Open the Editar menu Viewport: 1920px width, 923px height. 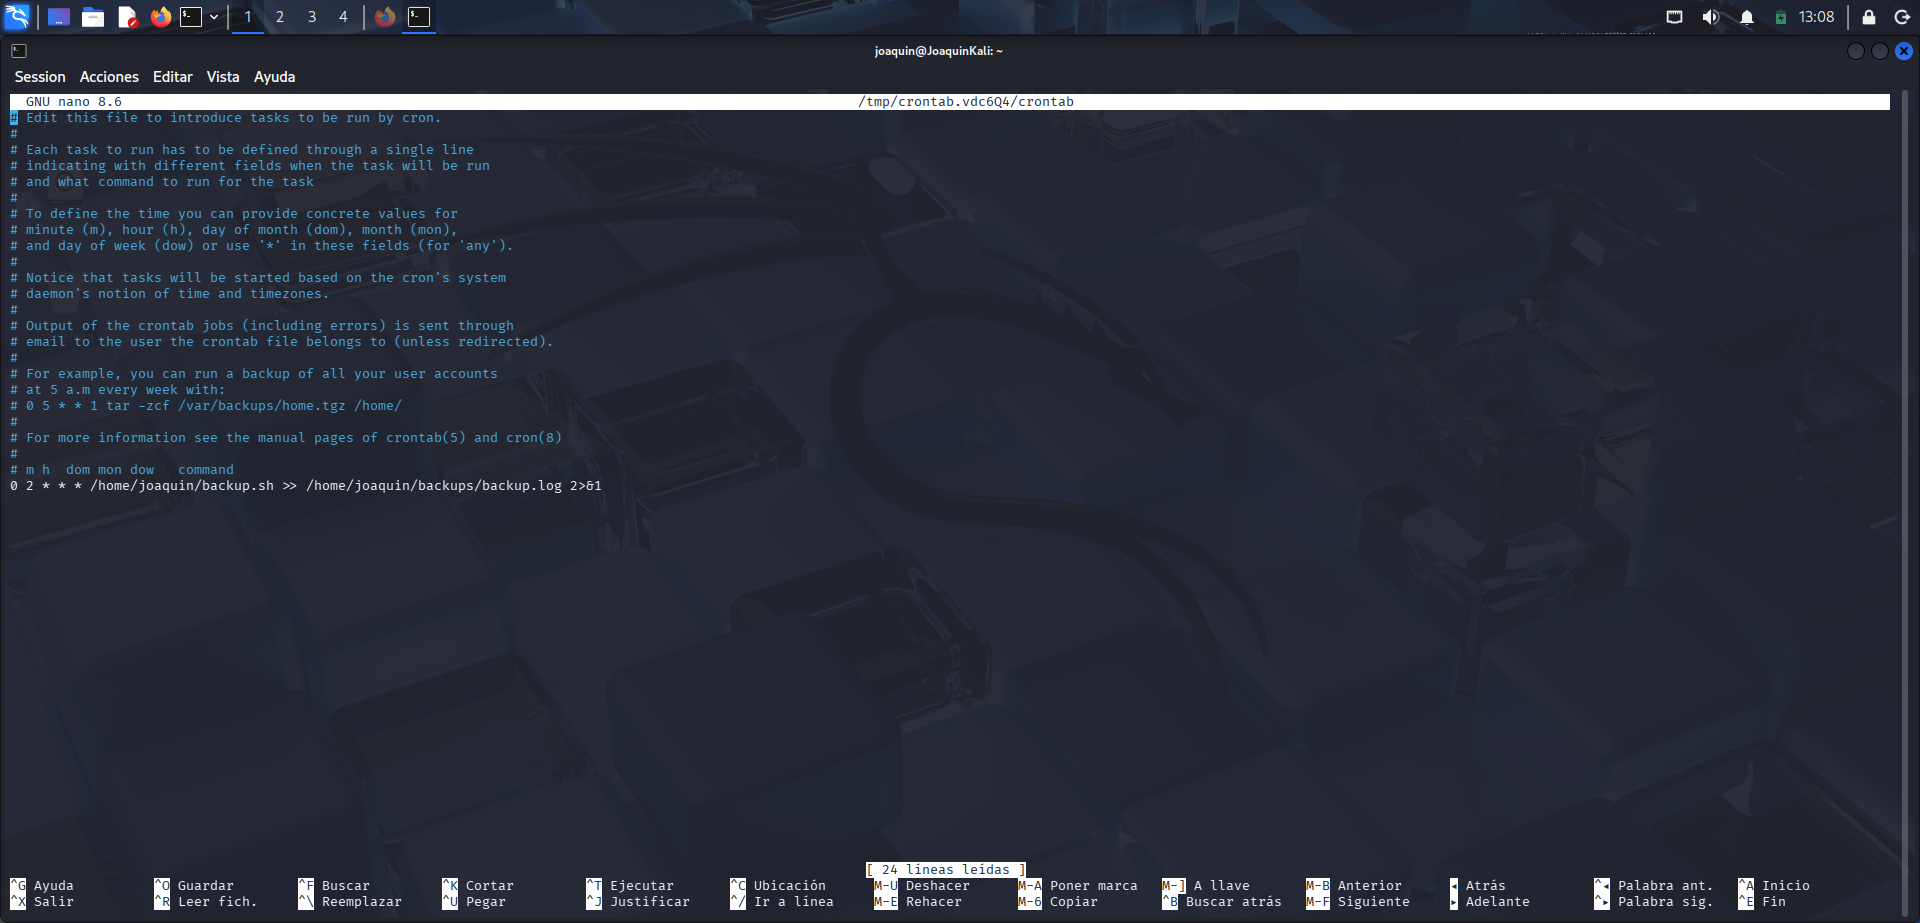click(x=172, y=77)
